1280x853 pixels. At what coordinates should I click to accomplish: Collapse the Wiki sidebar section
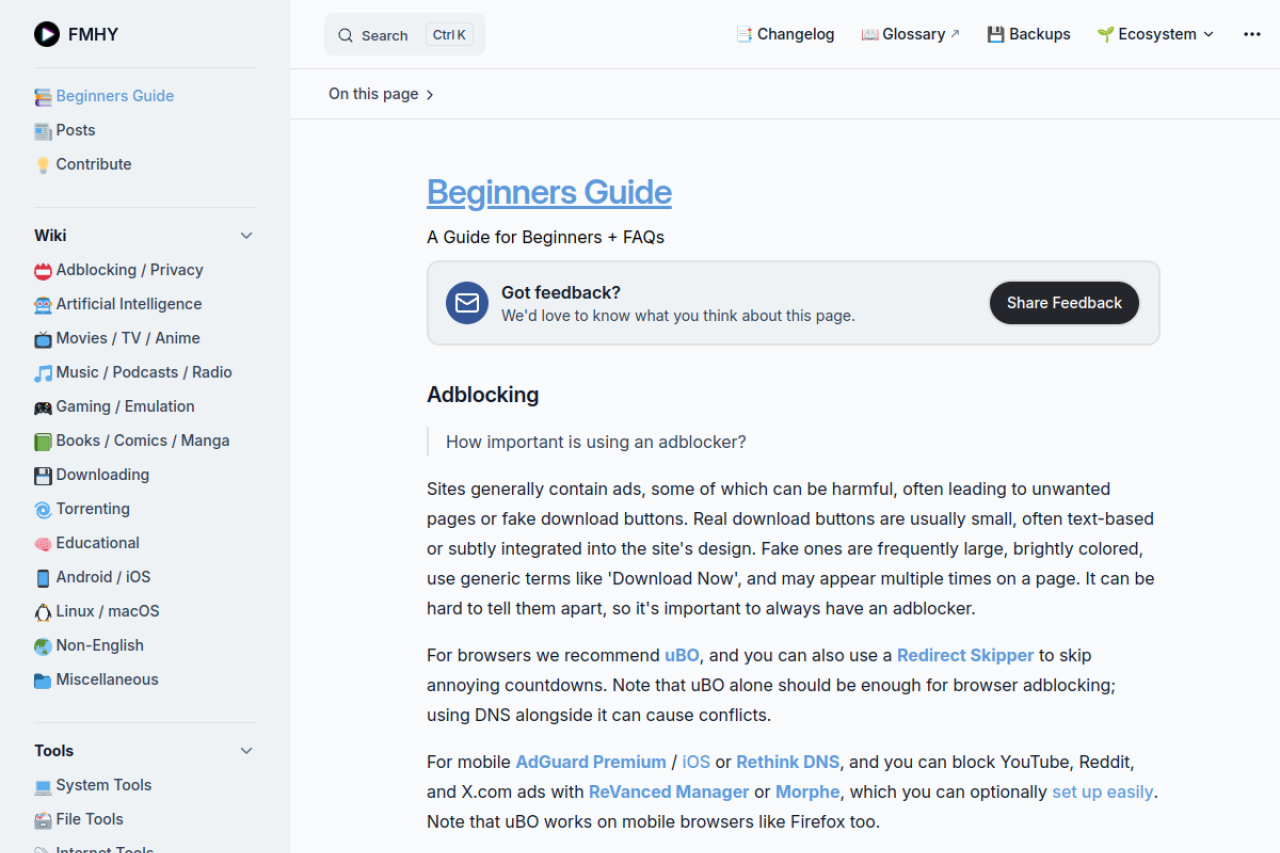click(x=246, y=235)
